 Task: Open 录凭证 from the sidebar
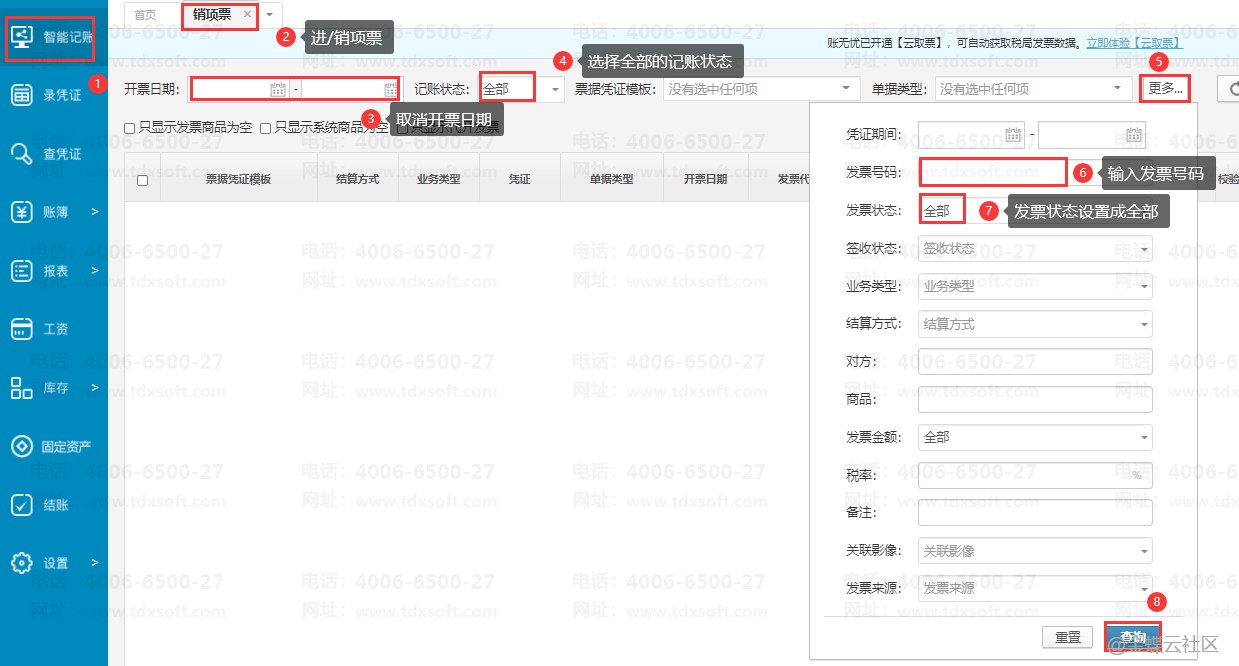point(21,96)
